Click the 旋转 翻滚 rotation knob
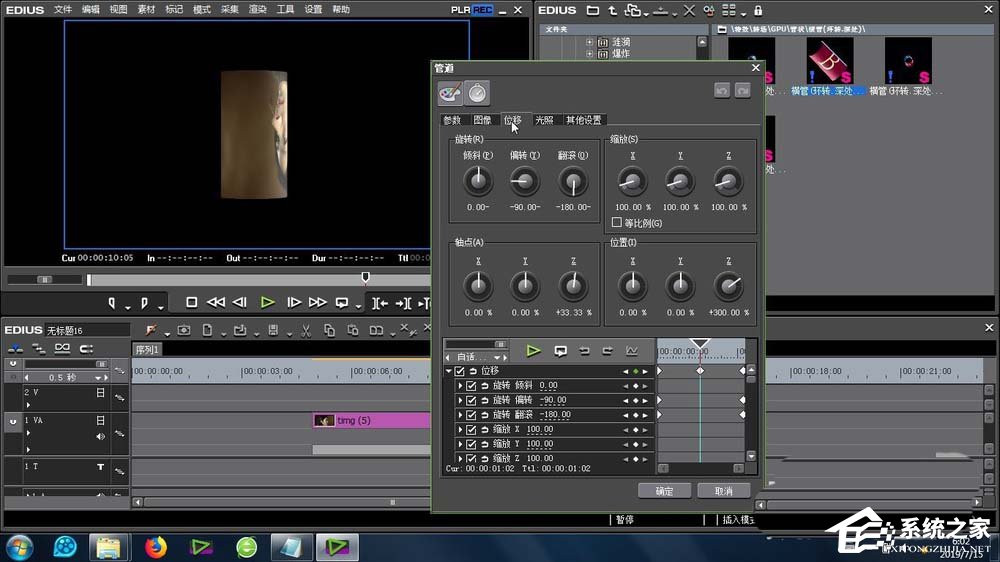 [x=572, y=182]
